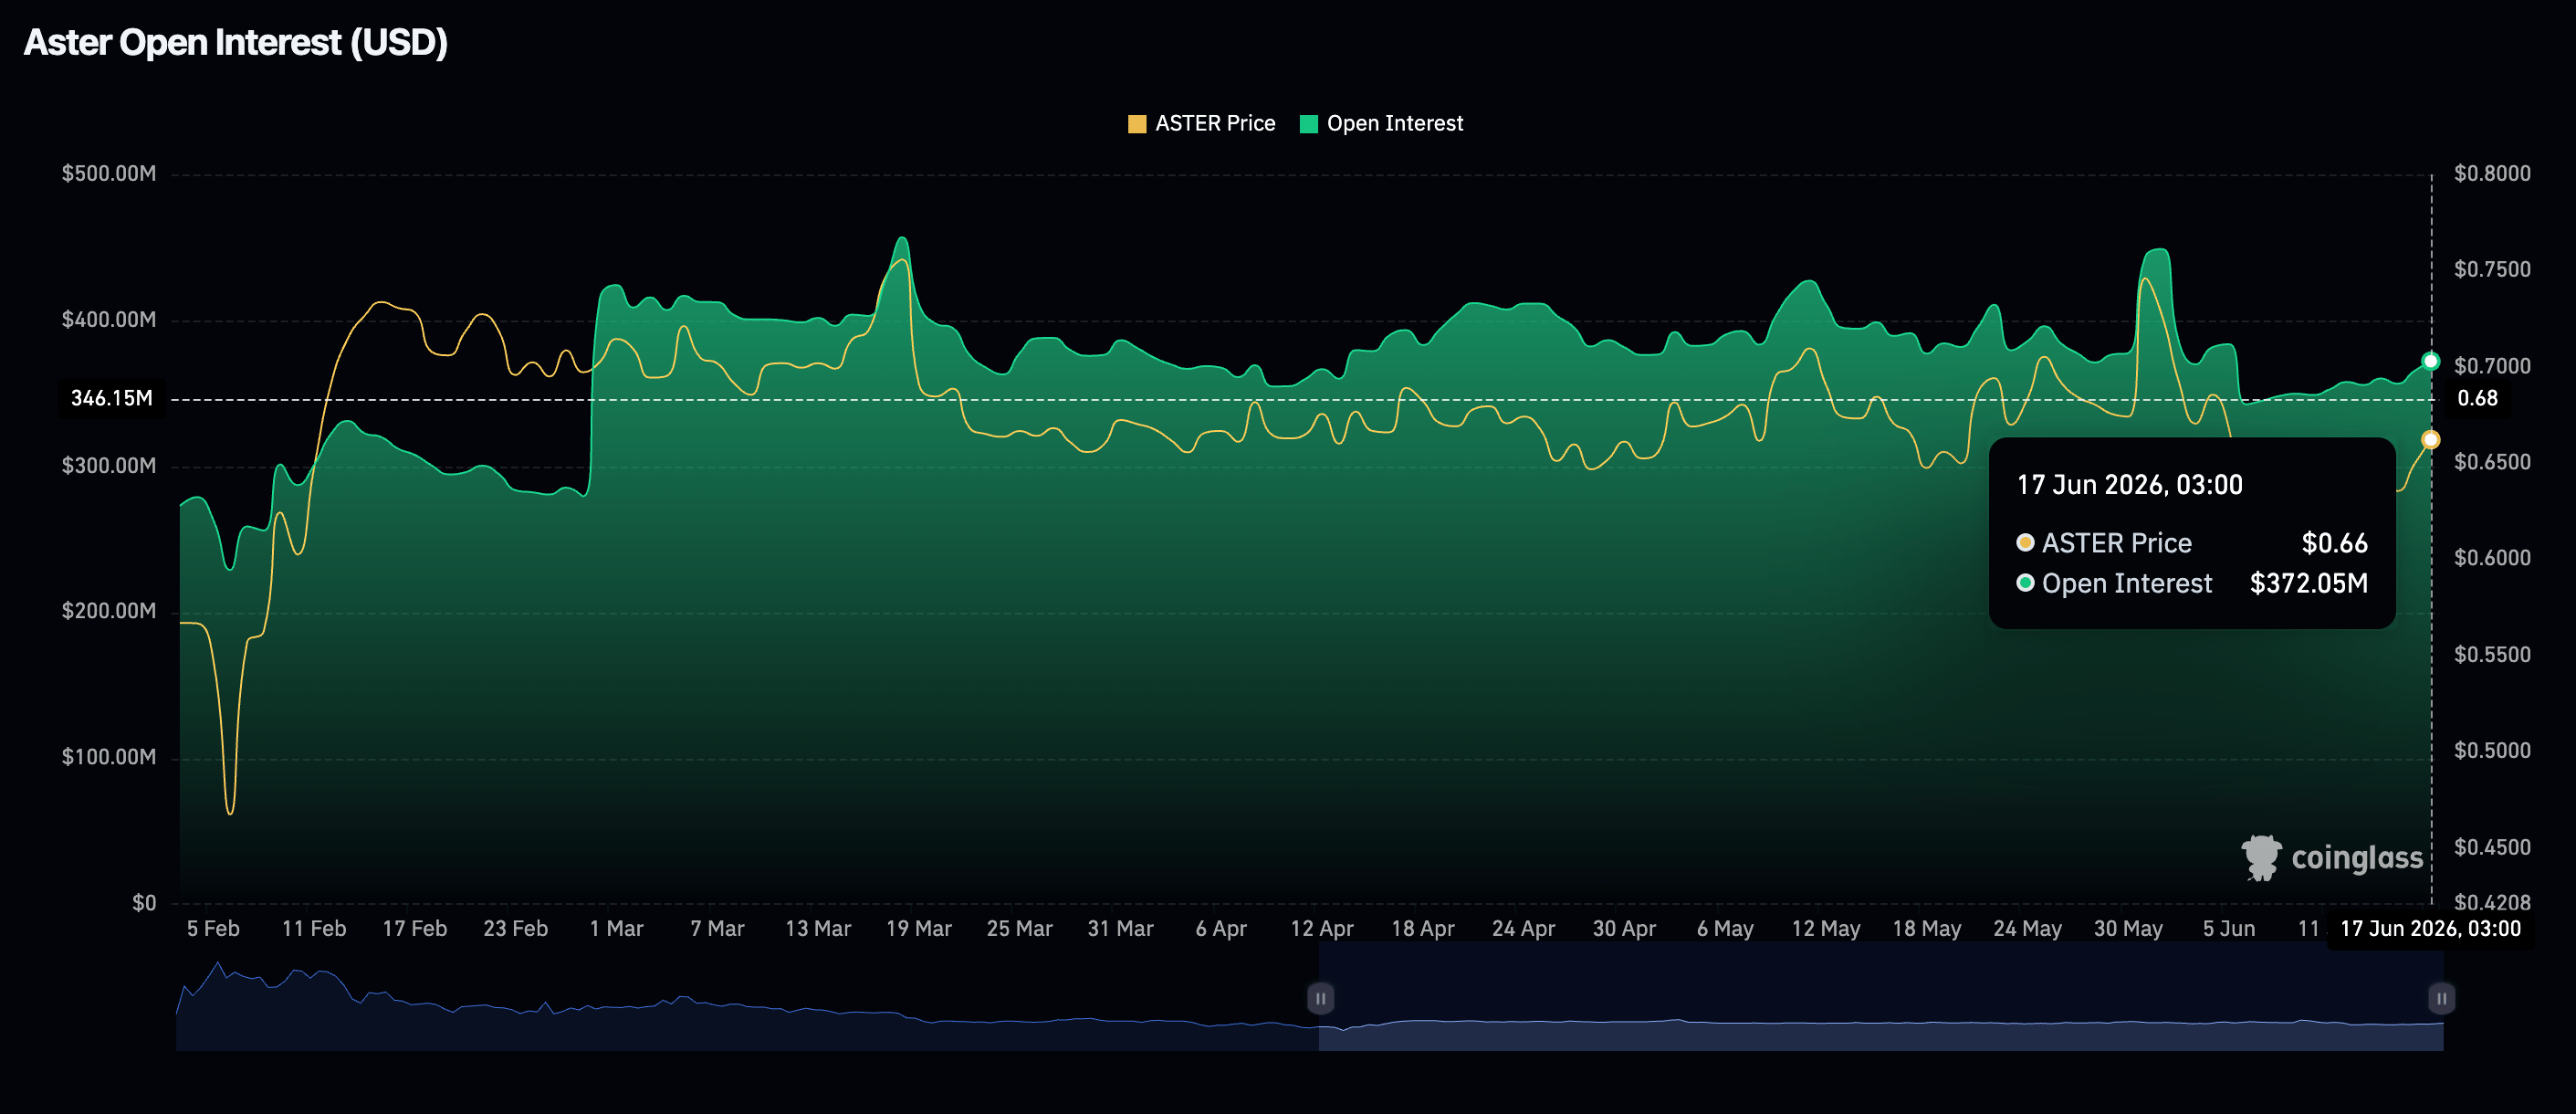The width and height of the screenshot is (2576, 1114).
Task: Click the 7 Mar date label
Action: point(717,929)
